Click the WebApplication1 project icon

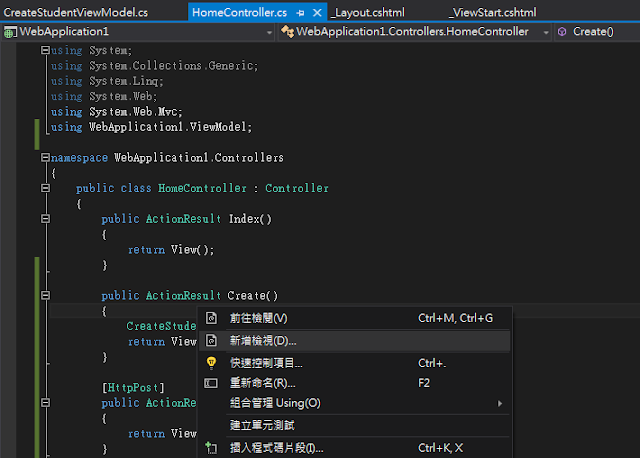pyautogui.click(x=11, y=32)
